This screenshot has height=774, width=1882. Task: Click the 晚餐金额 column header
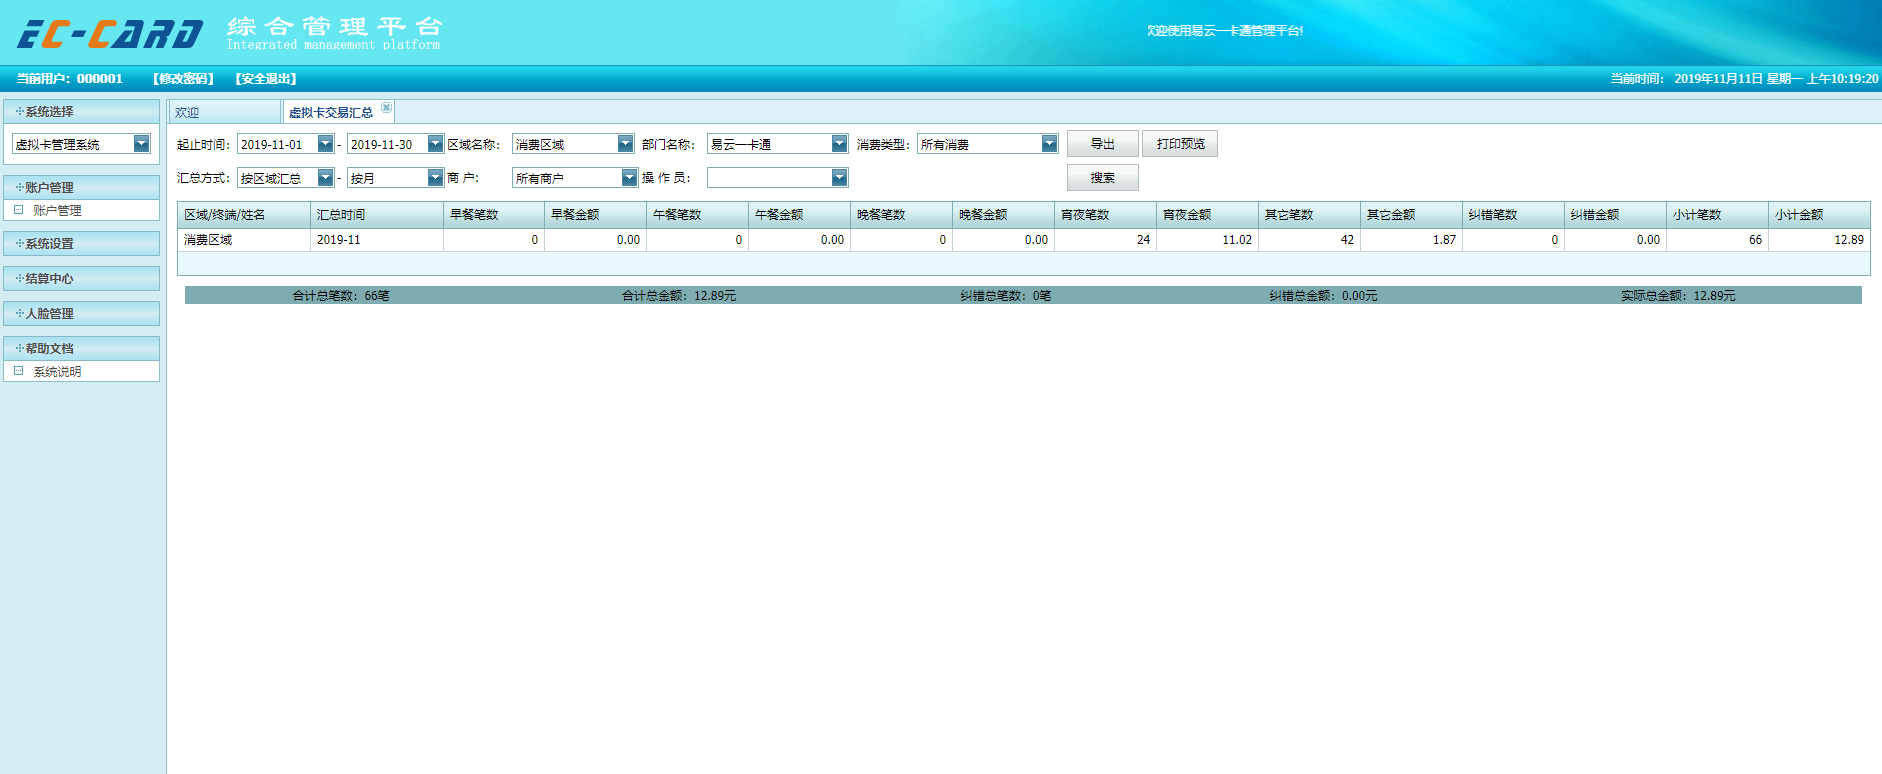coord(1004,215)
